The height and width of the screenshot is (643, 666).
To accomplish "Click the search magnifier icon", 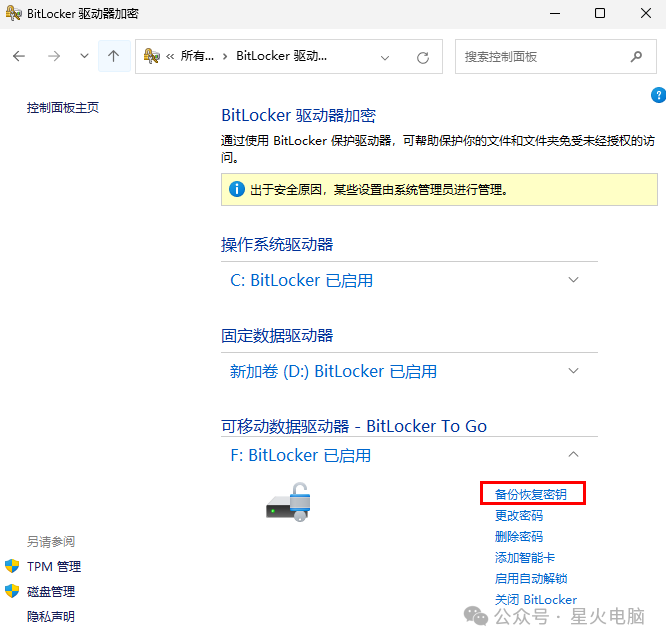I will 636,56.
